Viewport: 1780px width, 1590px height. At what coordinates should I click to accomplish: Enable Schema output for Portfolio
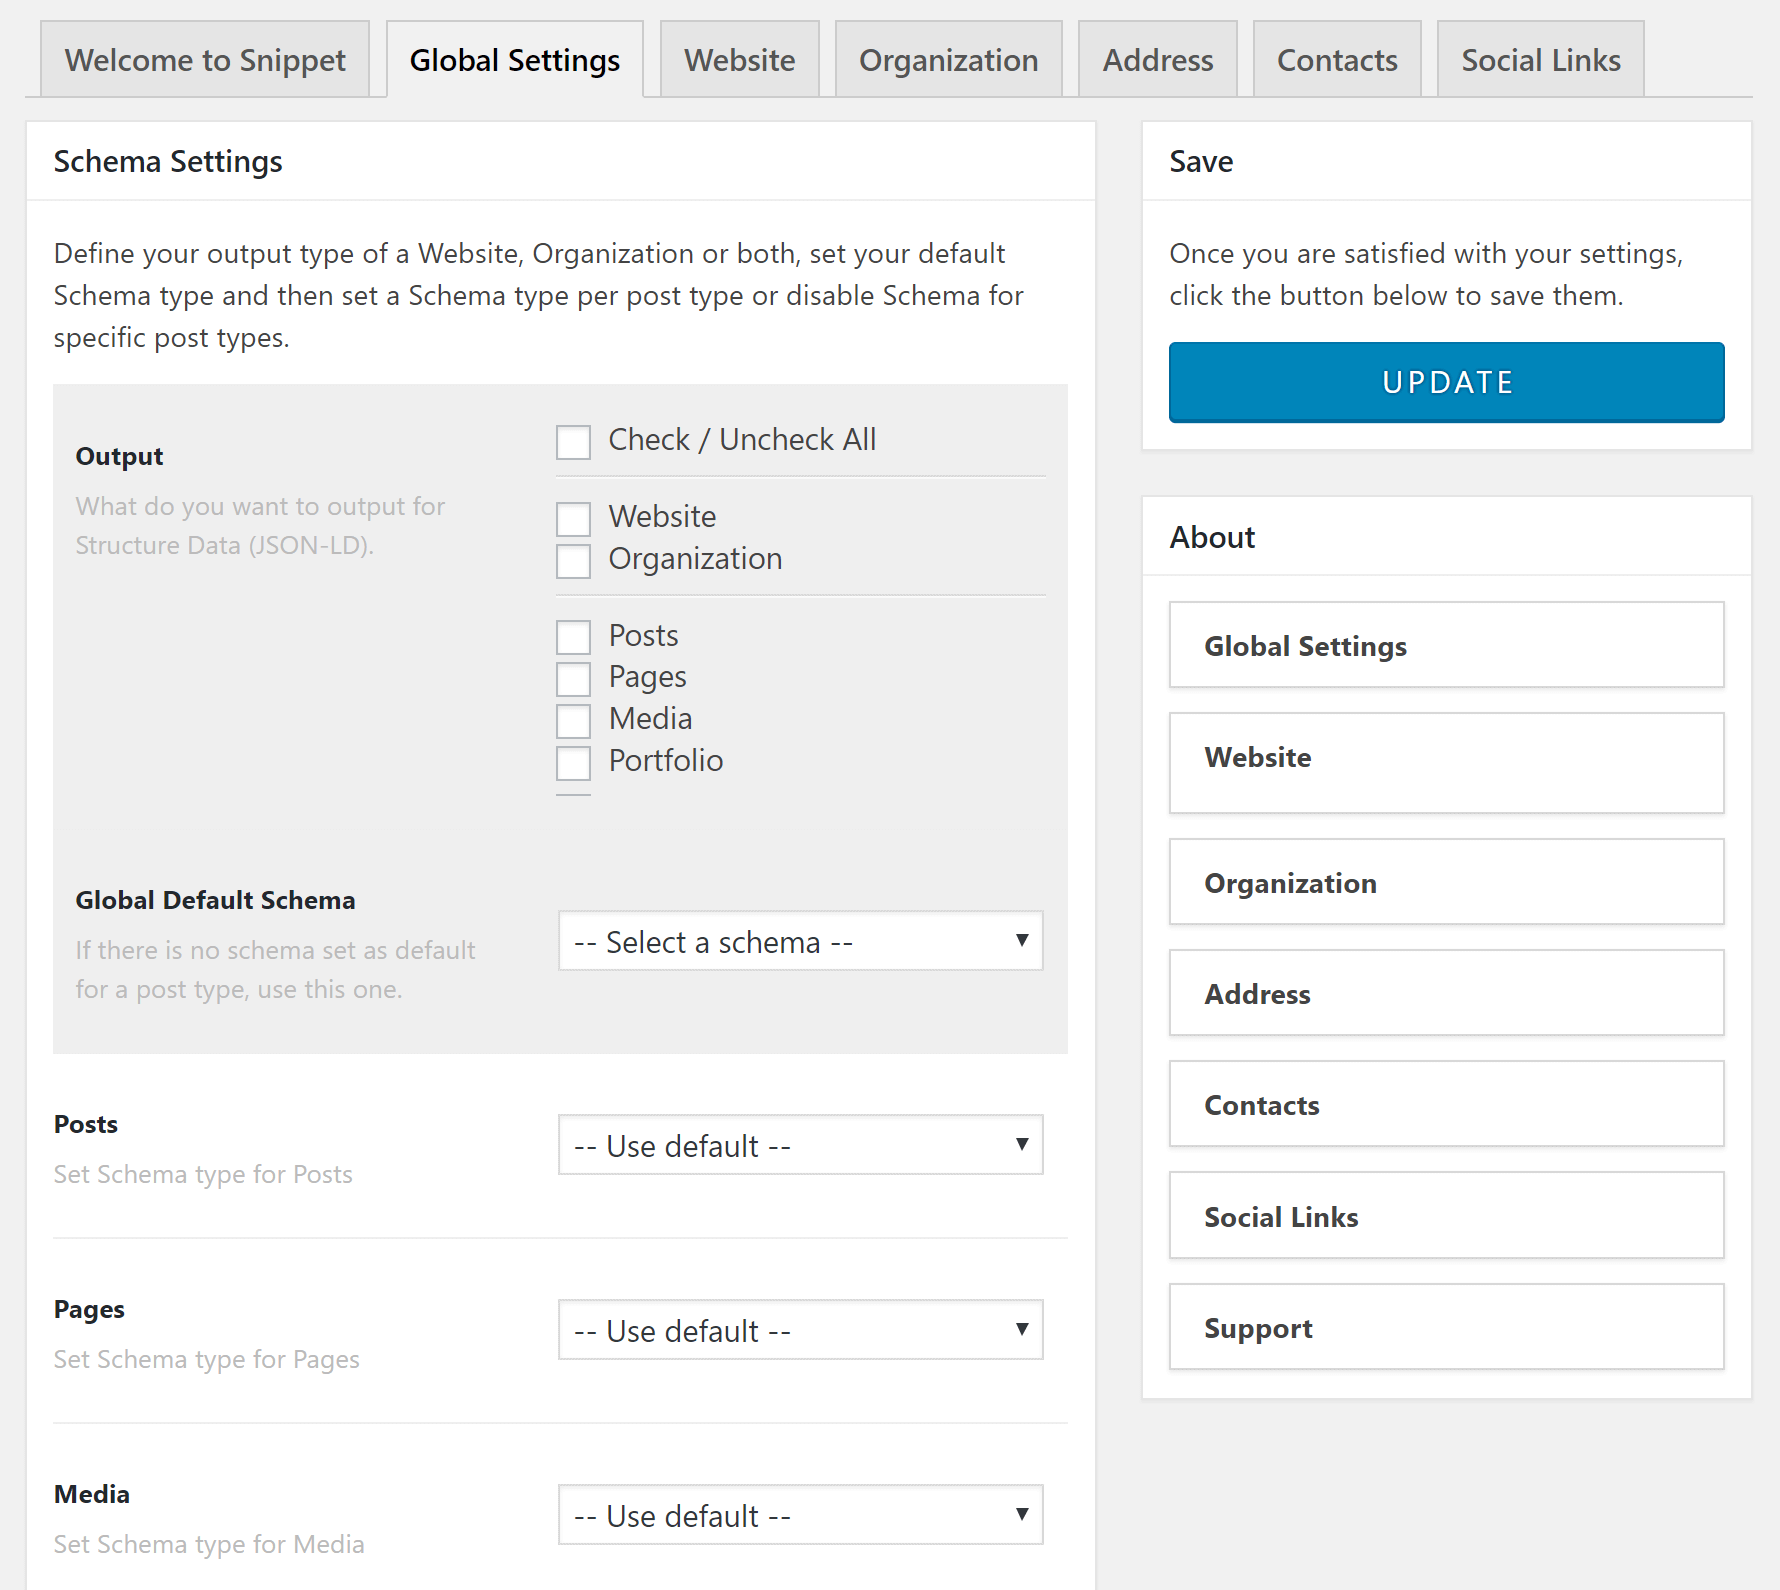coord(573,762)
